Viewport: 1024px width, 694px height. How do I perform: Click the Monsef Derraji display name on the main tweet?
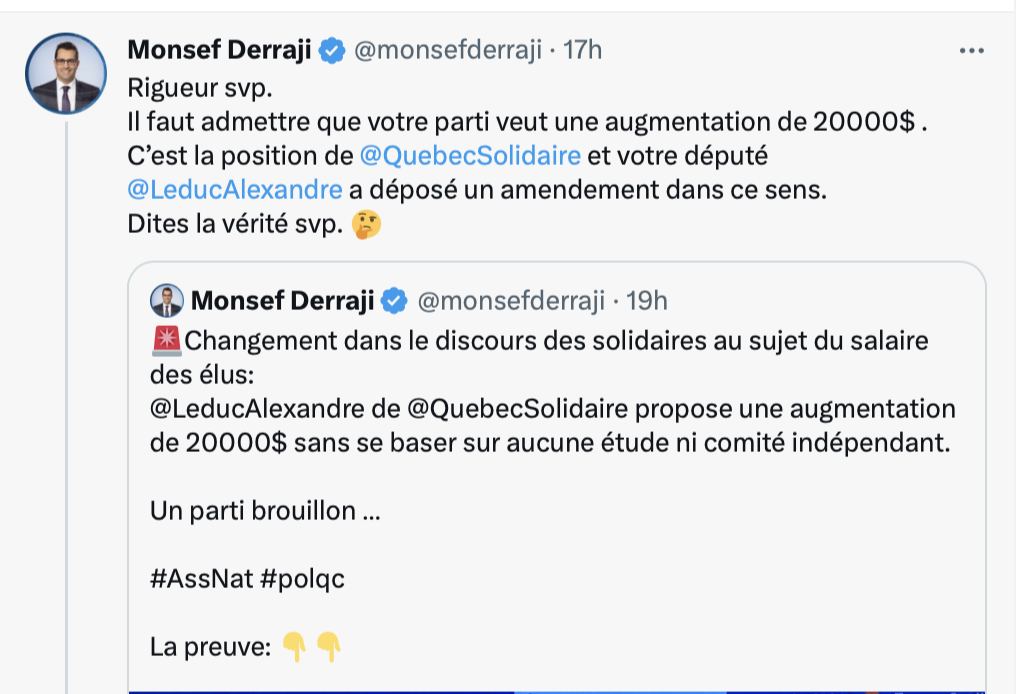pos(219,50)
